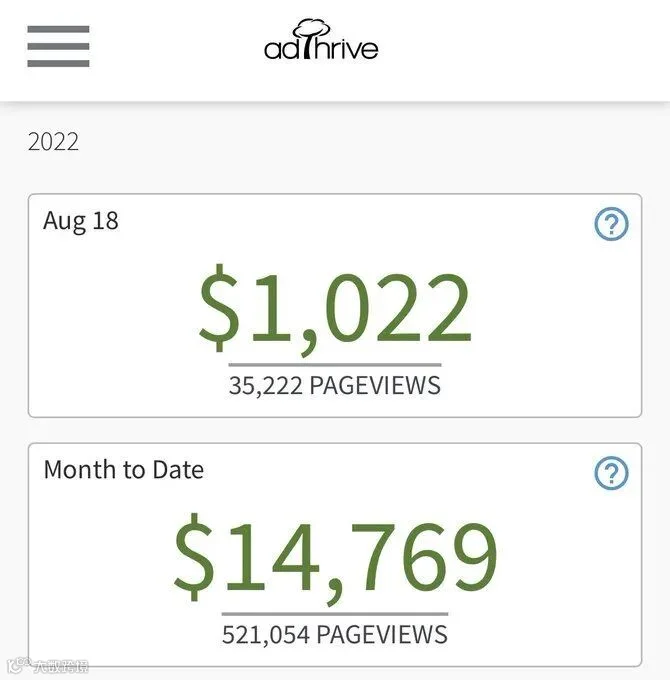Open help icon on Aug 18 card

coord(611,224)
